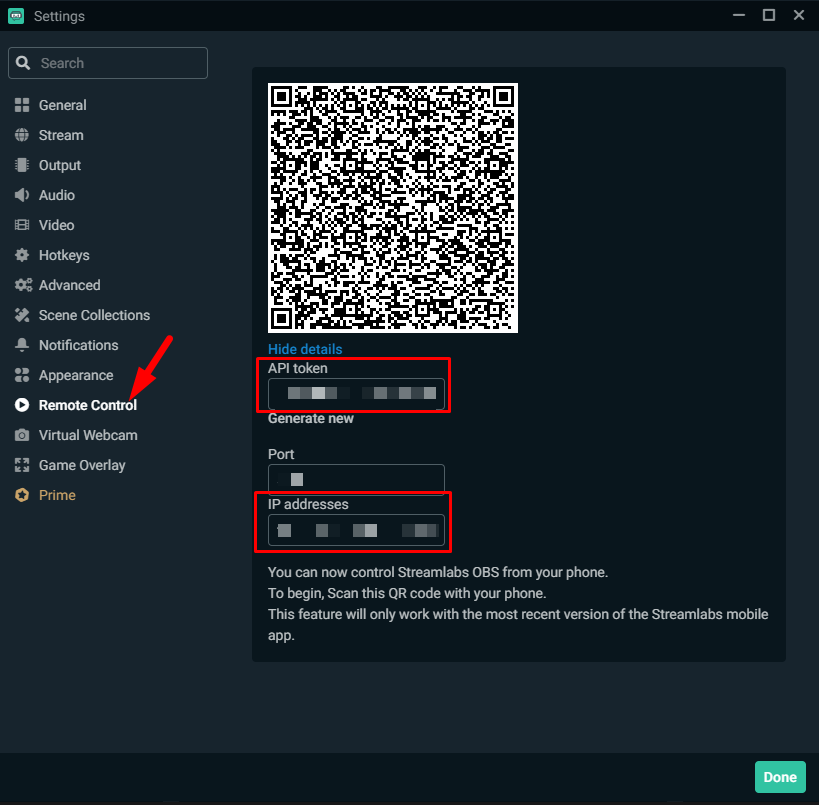Click the Advanced gears icon
Screen dimensions: 819x805
[x=23, y=285]
